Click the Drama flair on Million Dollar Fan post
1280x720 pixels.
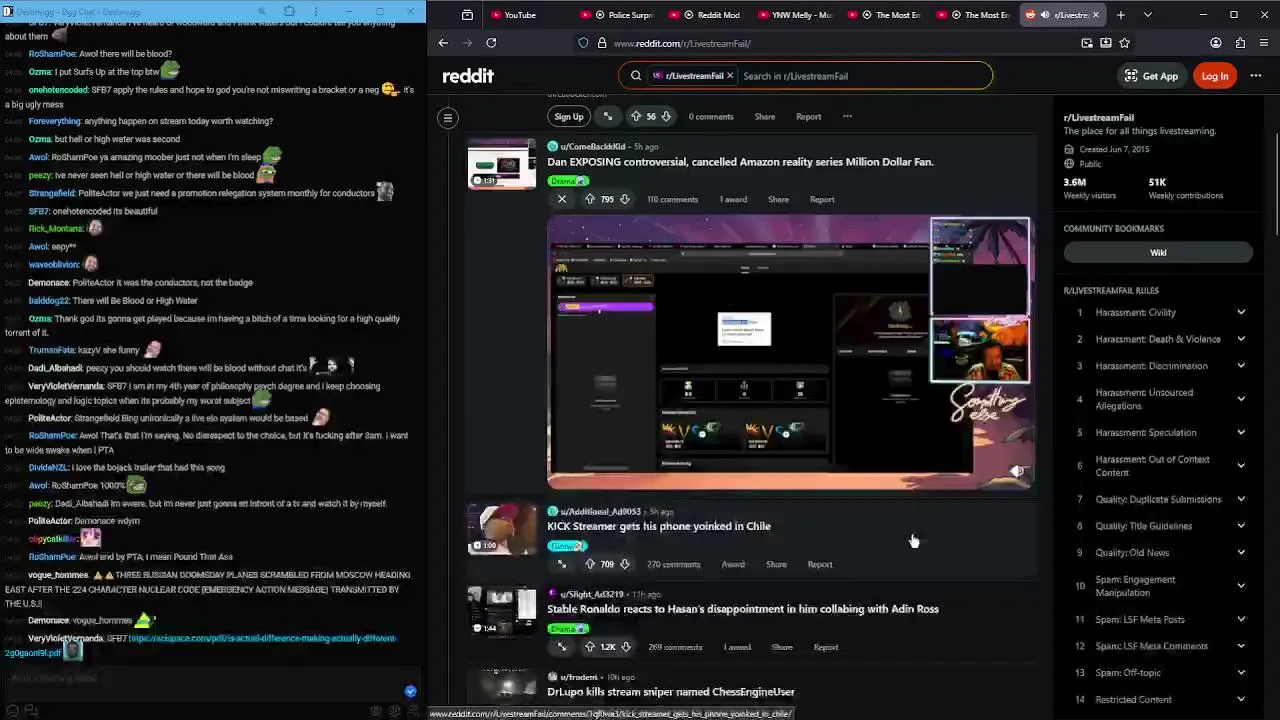[568, 181]
